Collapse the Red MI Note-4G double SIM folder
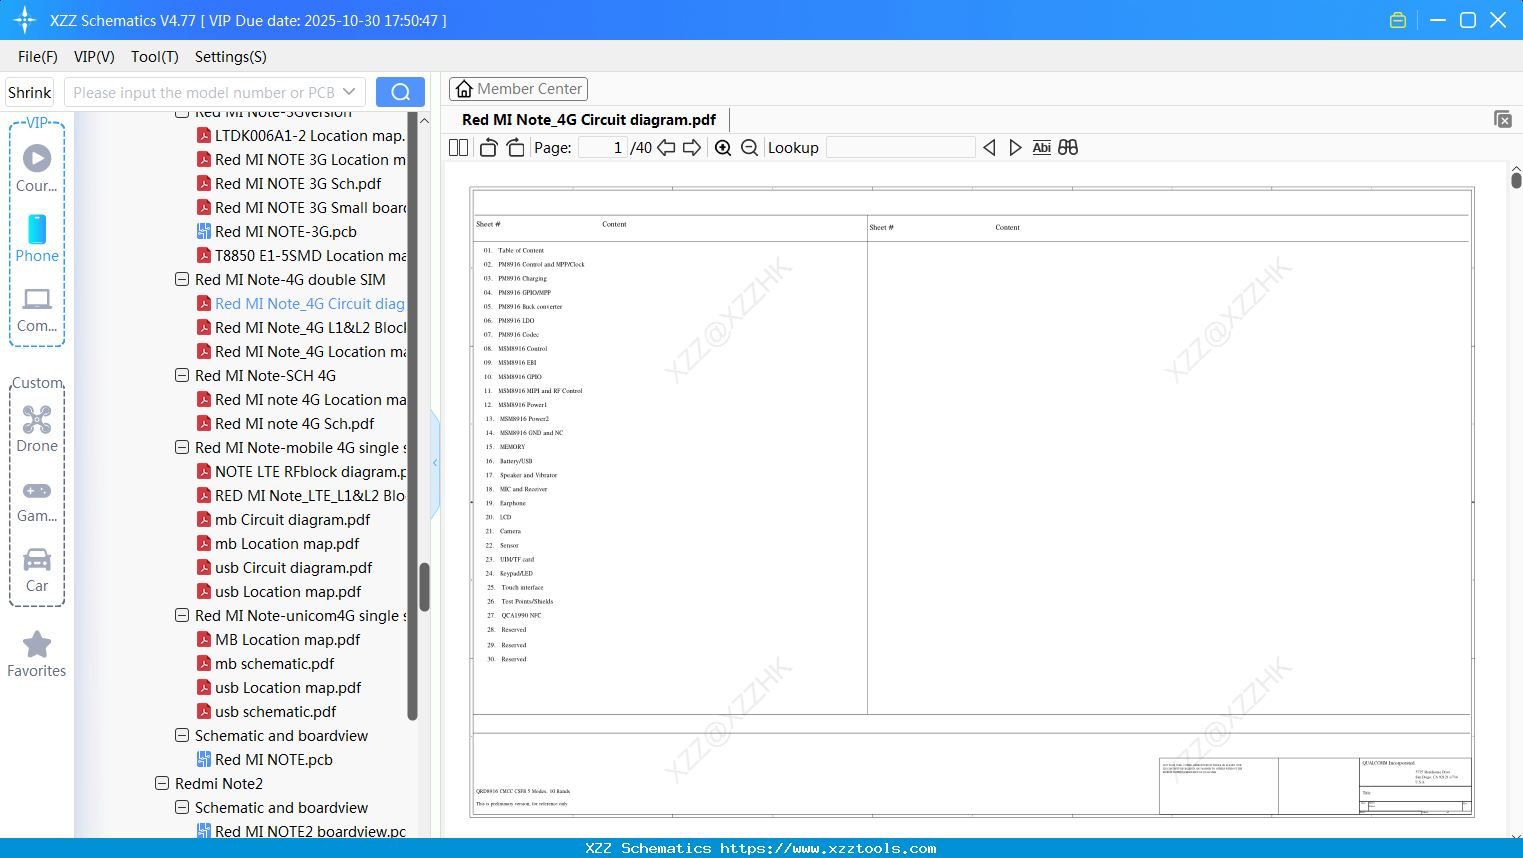The height and width of the screenshot is (858, 1523). [182, 280]
